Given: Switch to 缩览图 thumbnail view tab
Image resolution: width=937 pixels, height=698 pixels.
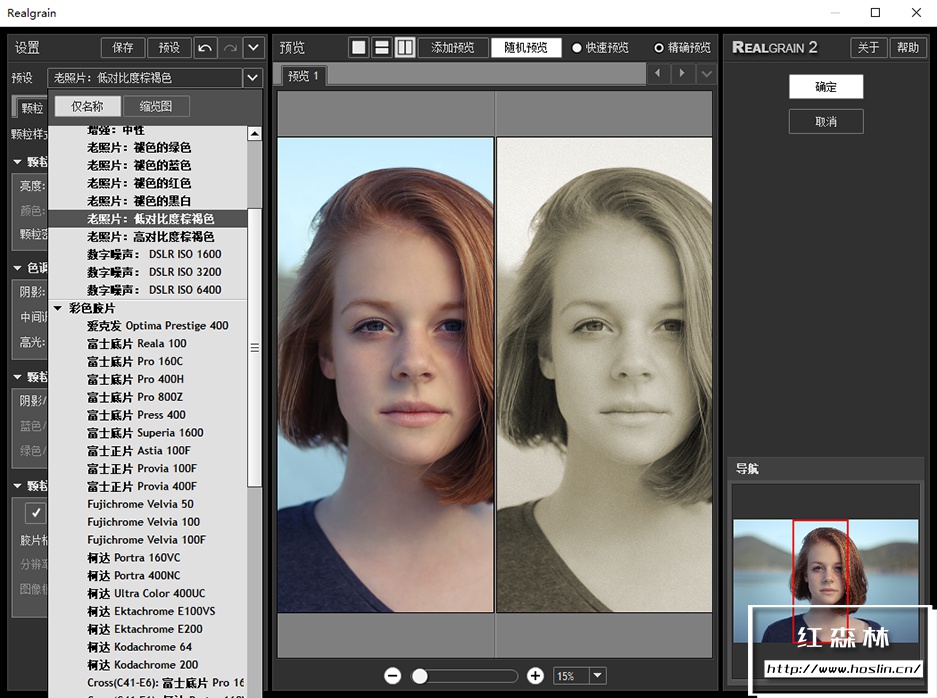Looking at the screenshot, I should (x=155, y=106).
